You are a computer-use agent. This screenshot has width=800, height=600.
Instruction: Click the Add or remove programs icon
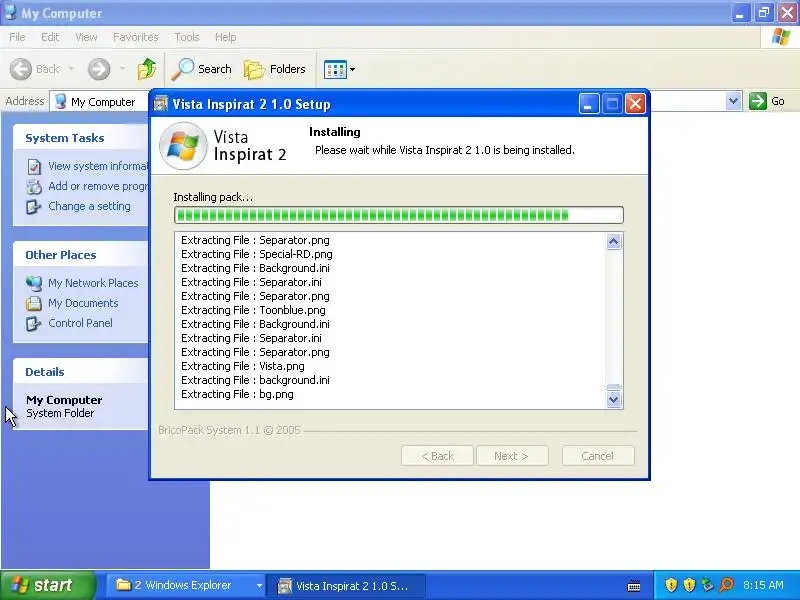pyautogui.click(x=34, y=187)
